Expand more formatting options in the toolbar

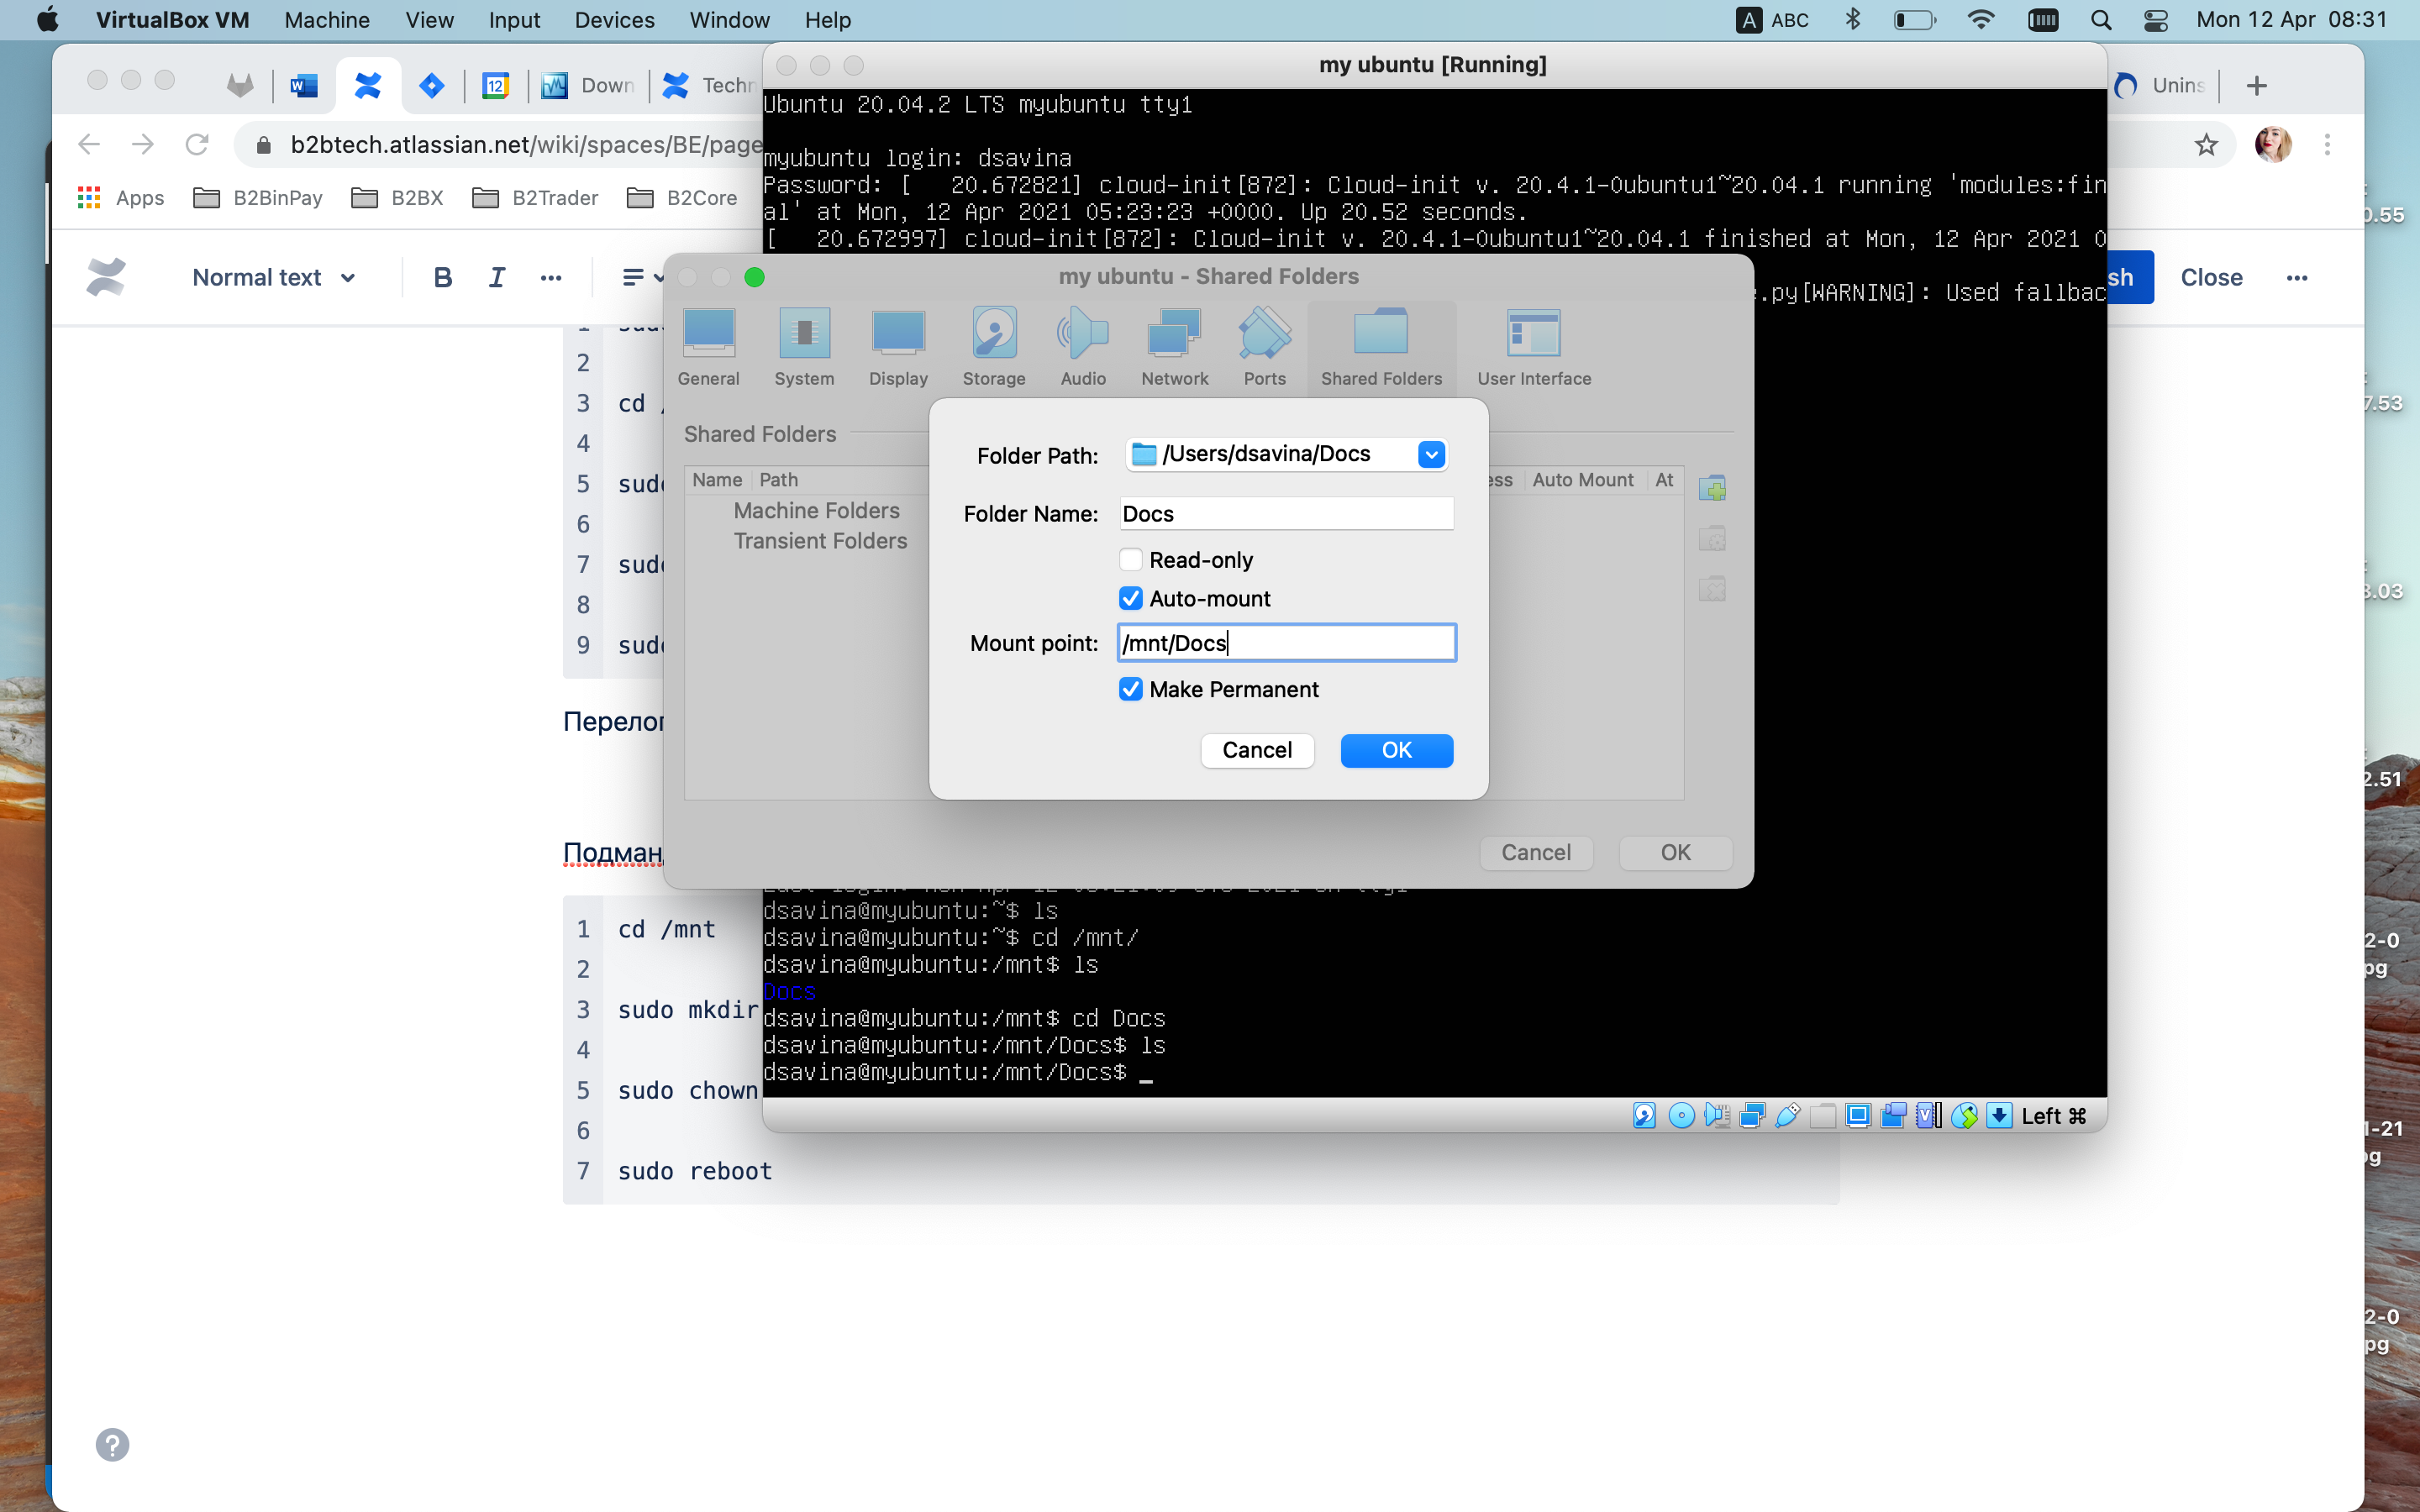click(x=551, y=277)
